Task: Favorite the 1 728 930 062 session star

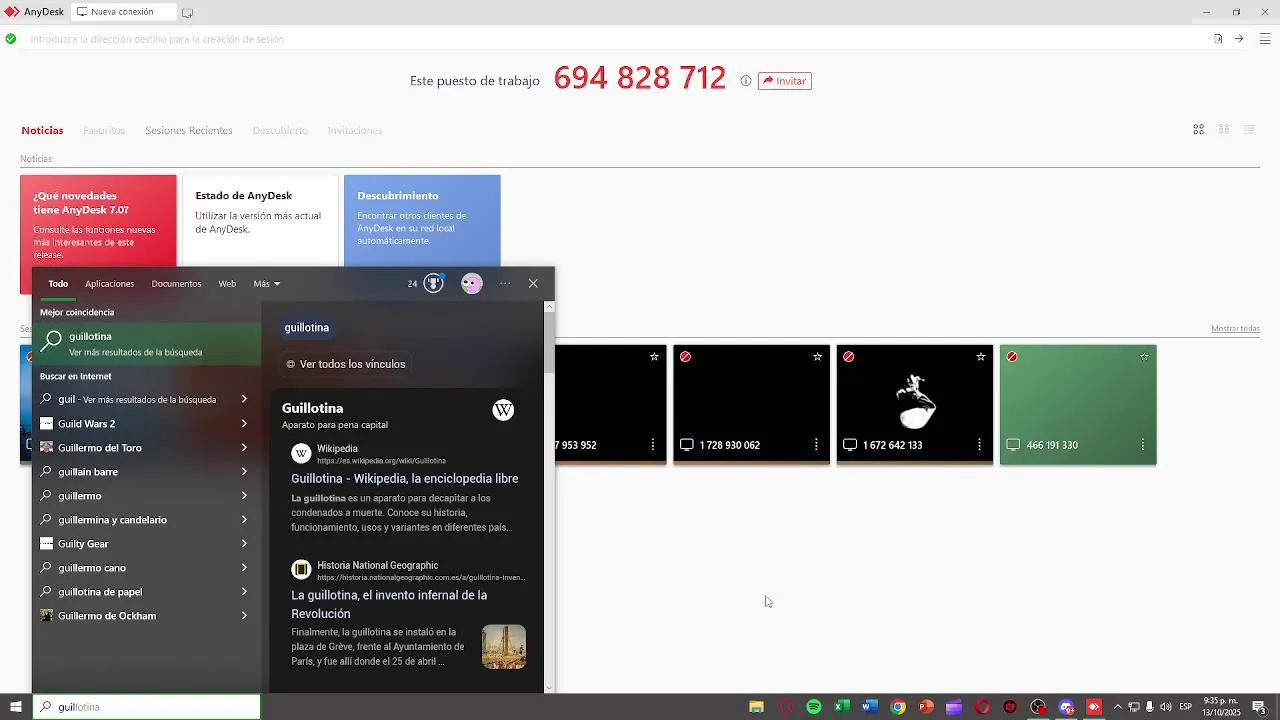Action: tap(817, 357)
